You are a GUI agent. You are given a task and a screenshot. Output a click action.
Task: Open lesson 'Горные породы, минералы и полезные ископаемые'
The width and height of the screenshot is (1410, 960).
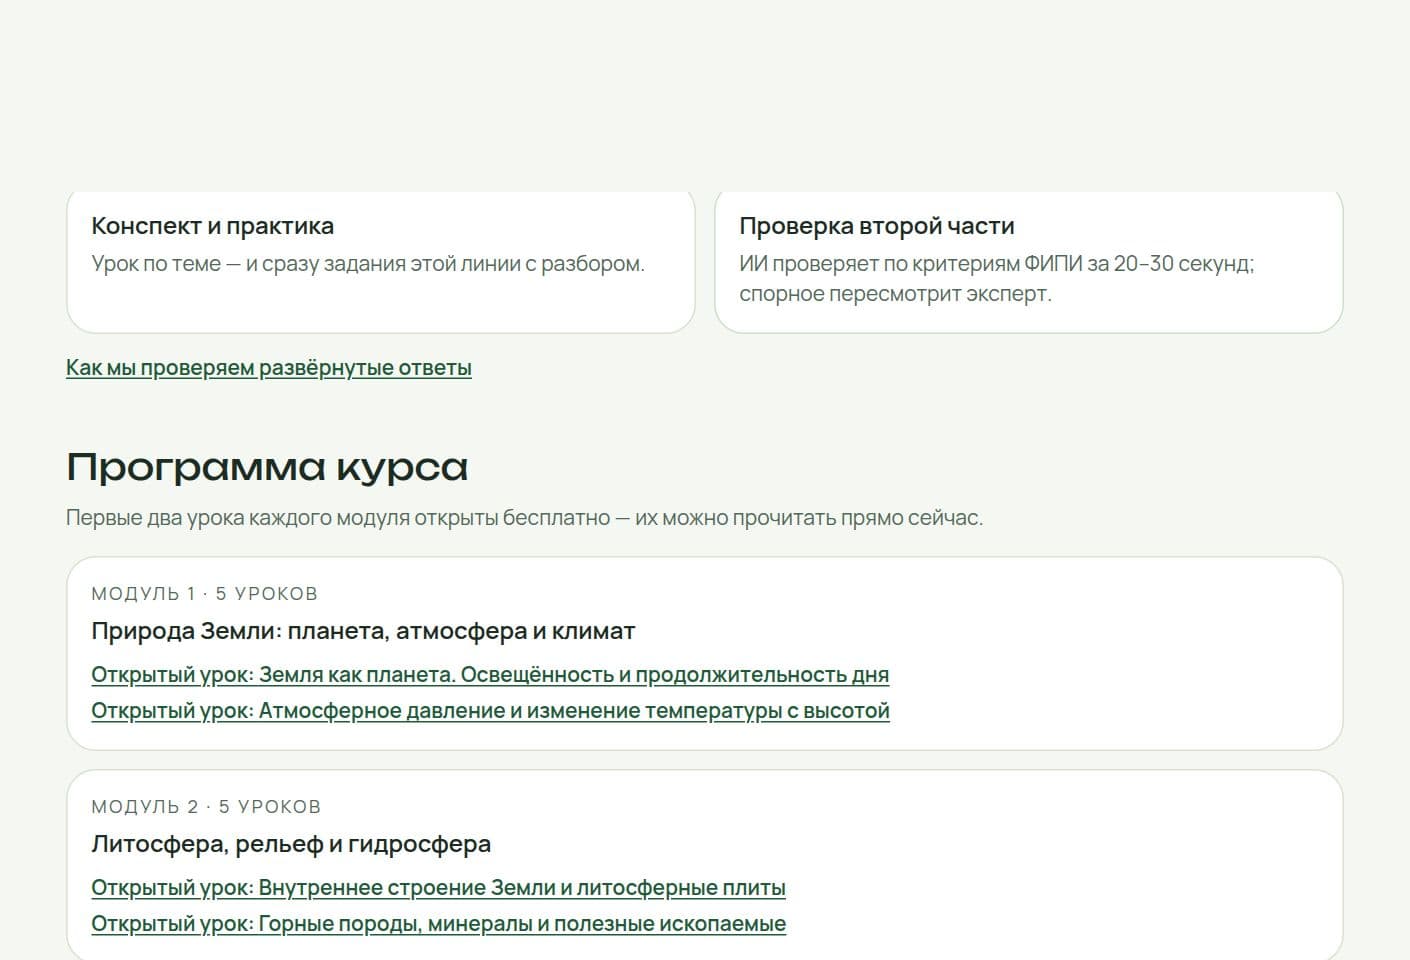(438, 924)
